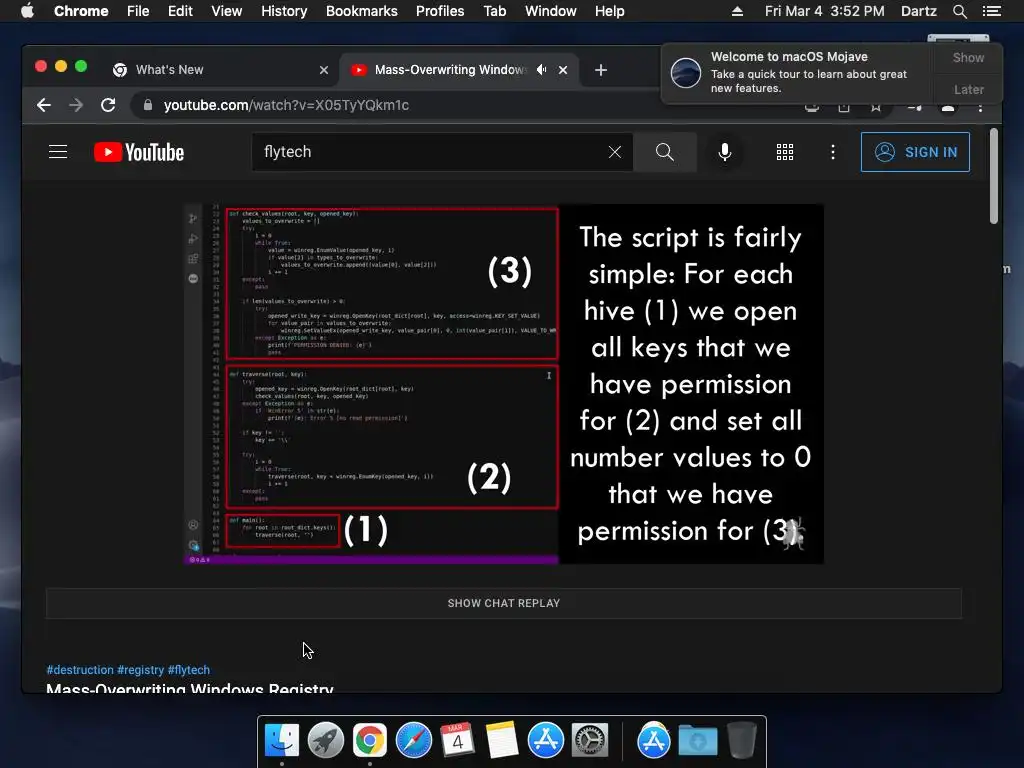Open the Tab menu
This screenshot has height=768, width=1024.
494,11
